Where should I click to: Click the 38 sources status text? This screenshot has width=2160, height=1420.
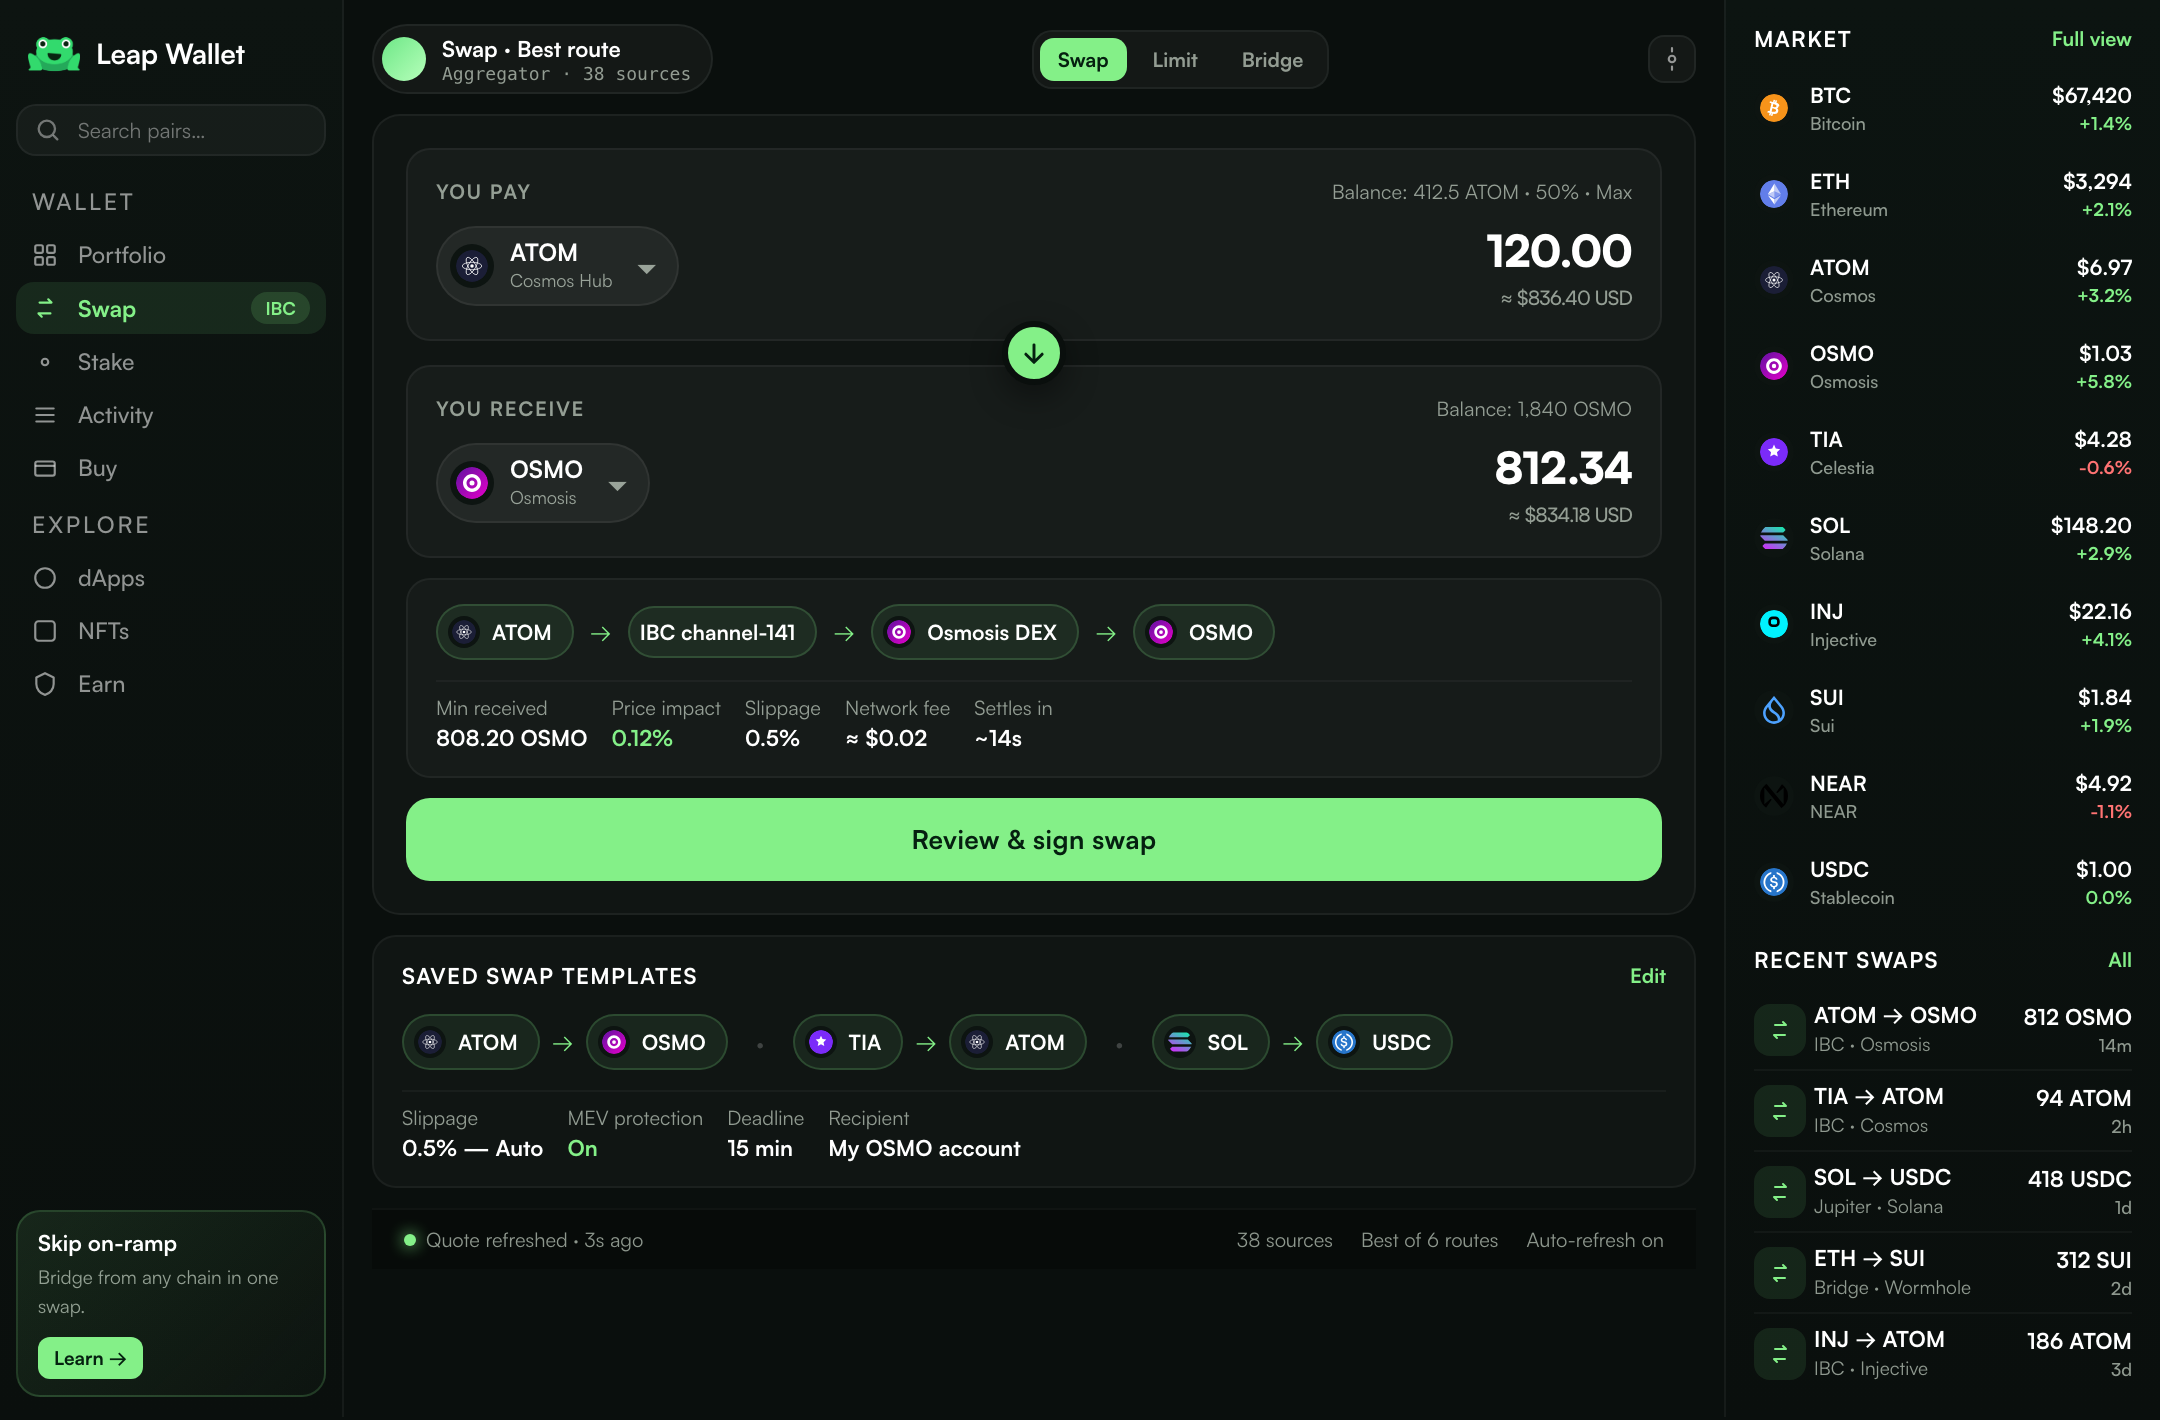(1284, 1240)
